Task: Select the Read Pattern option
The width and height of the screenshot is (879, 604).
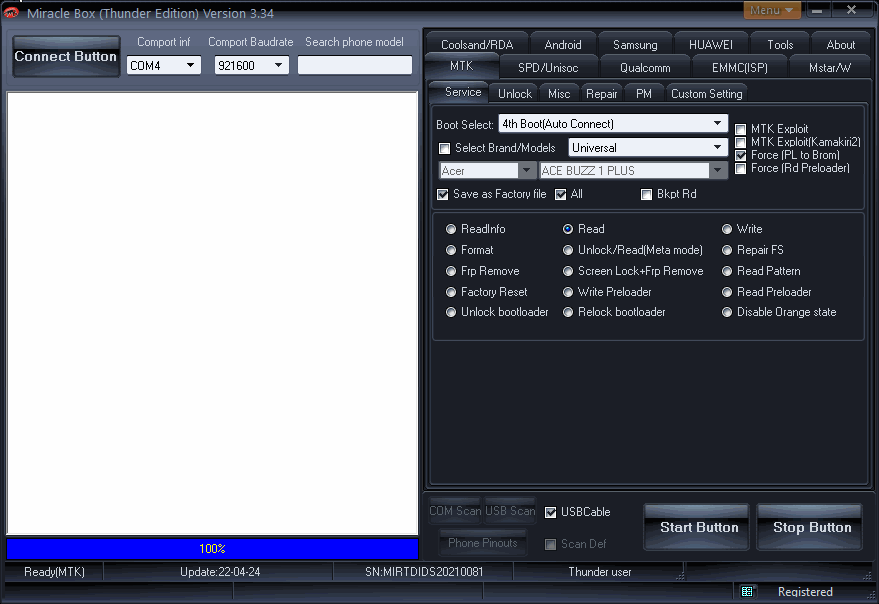Action: [x=727, y=271]
